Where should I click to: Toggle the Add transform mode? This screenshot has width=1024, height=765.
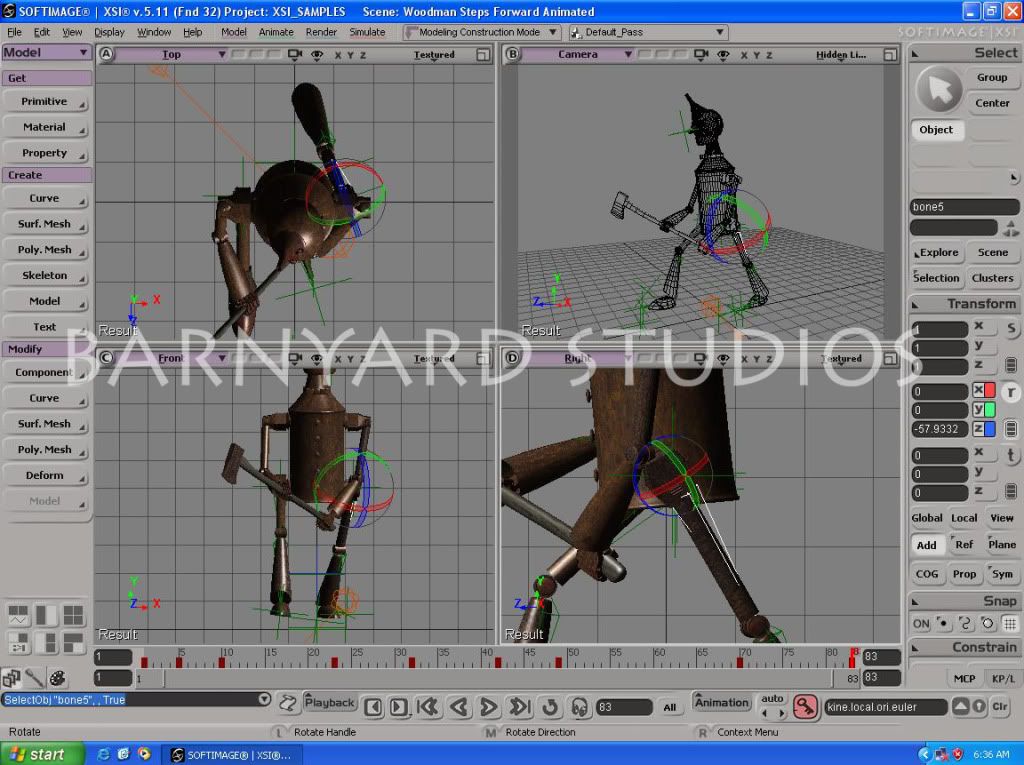click(926, 545)
